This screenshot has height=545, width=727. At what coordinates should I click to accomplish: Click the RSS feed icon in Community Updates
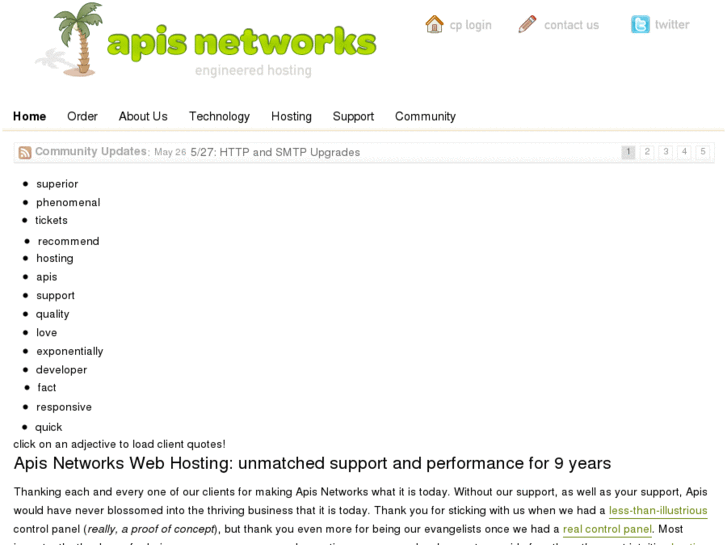tap(25, 152)
